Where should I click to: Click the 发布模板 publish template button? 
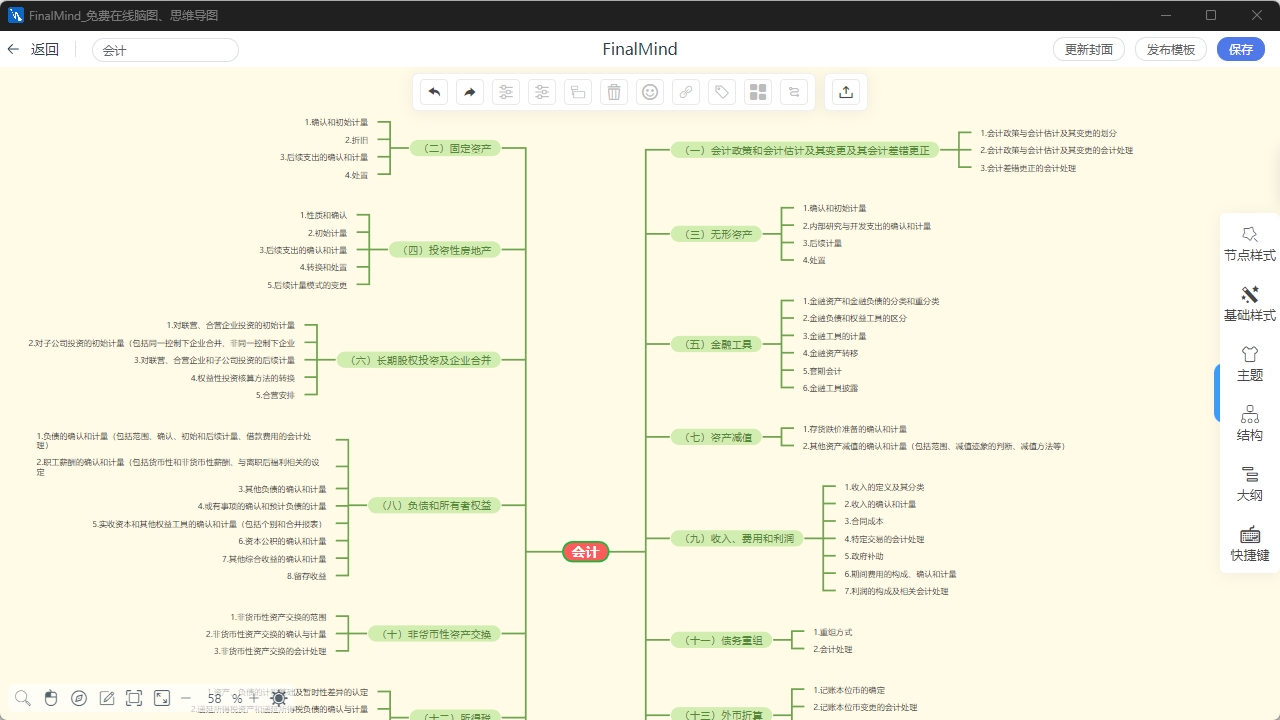[1170, 48]
